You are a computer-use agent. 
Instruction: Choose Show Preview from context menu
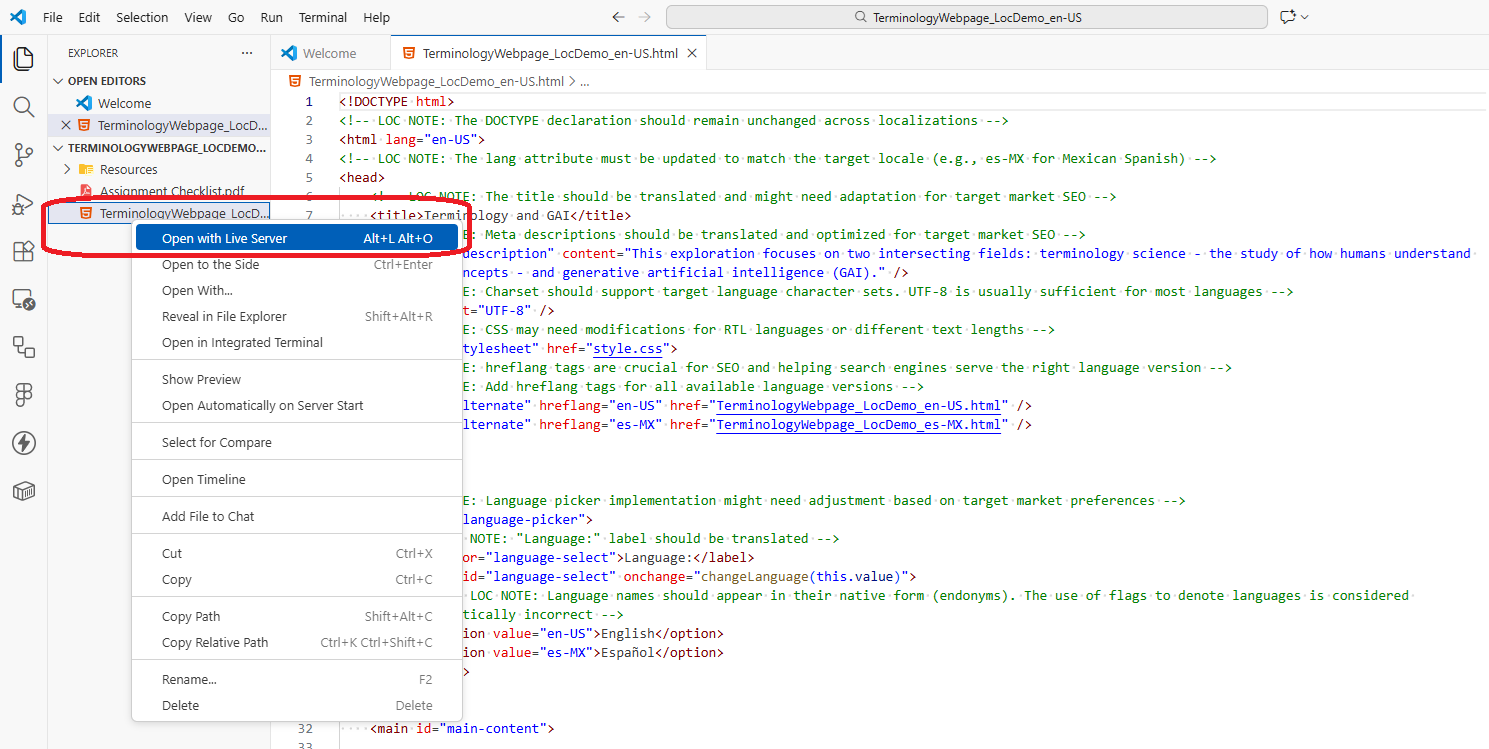[297, 380]
